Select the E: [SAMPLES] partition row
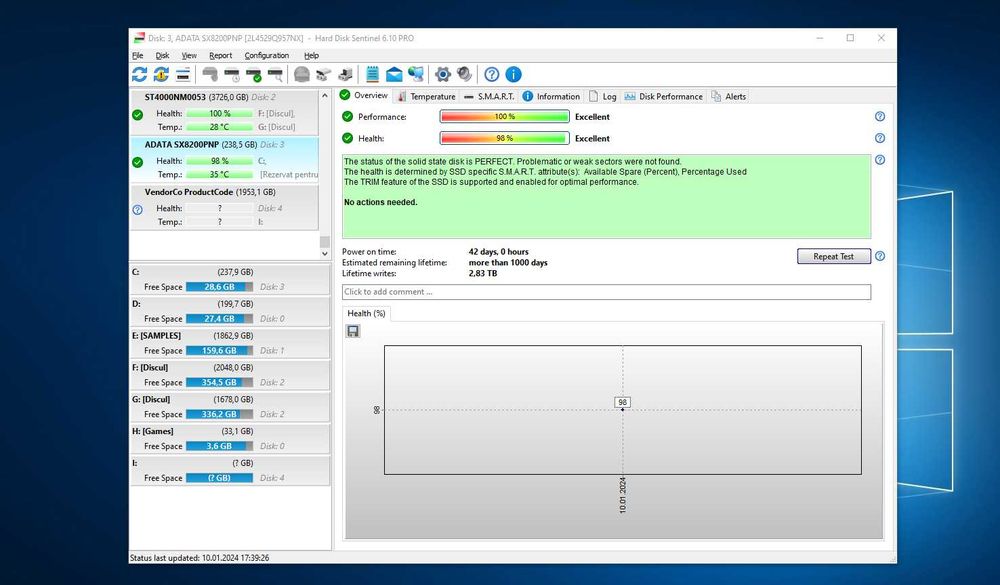Screen dimensions: 1000x585 click(230, 343)
